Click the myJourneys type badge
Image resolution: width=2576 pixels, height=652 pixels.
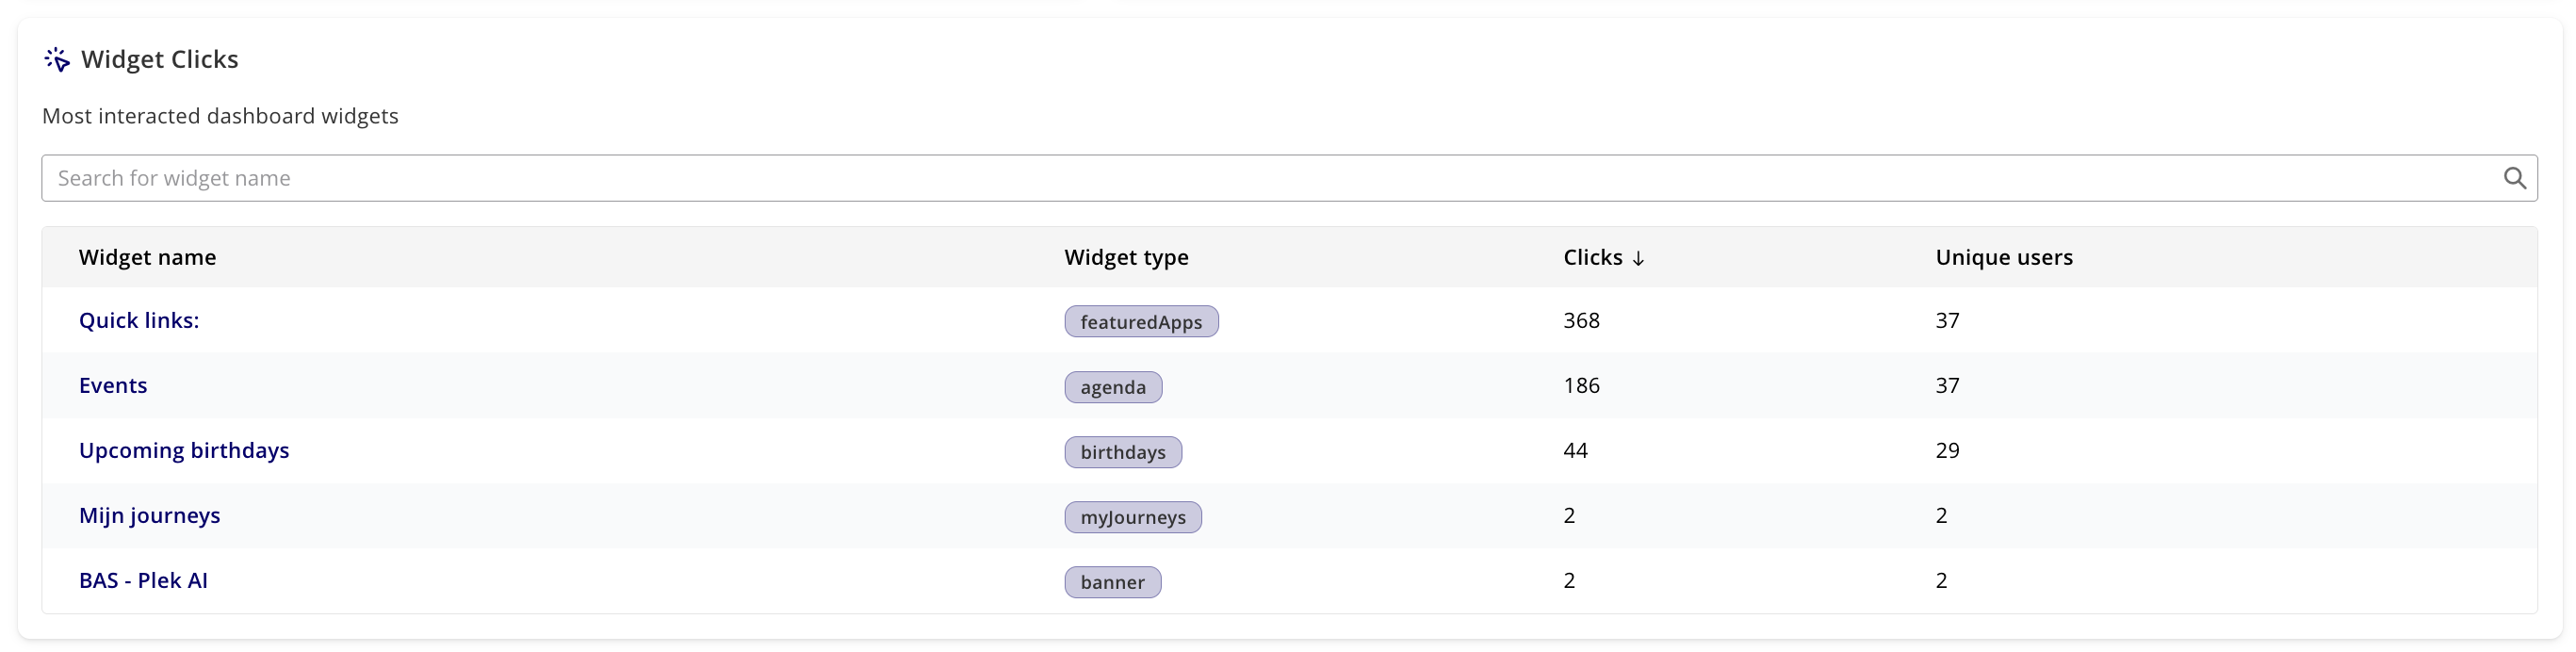click(x=1133, y=517)
